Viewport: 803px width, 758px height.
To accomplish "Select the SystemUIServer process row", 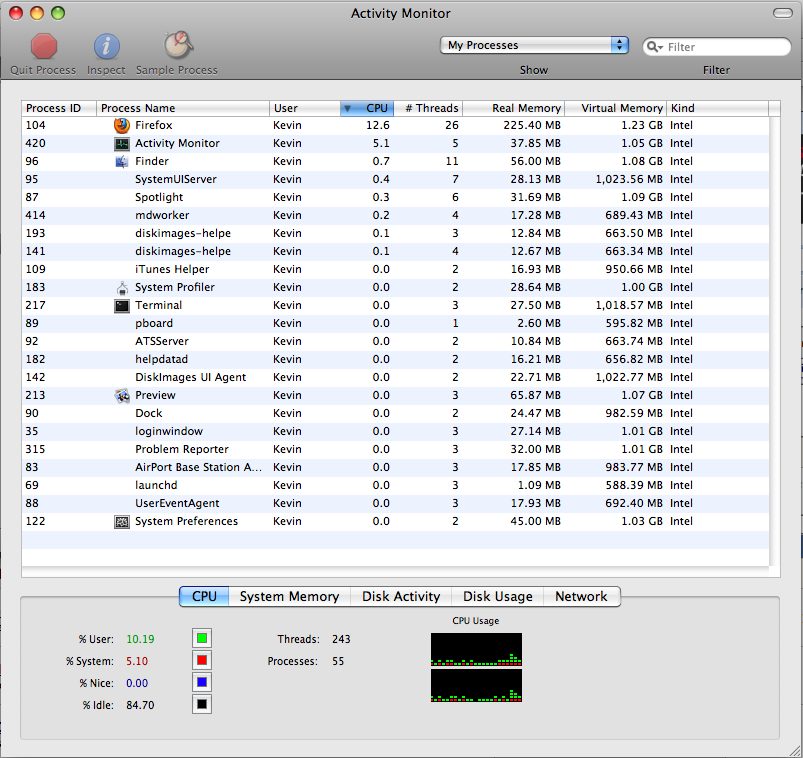I will pos(395,179).
